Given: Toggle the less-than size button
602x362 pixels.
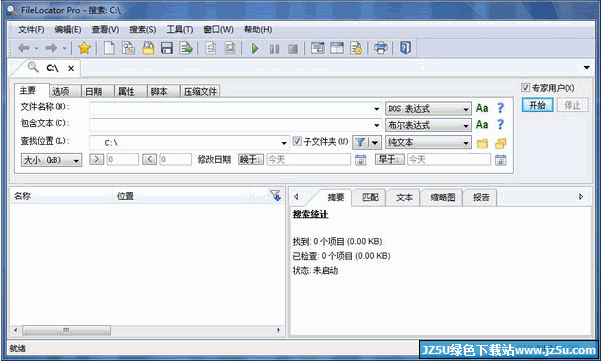Looking at the screenshot, I should (x=149, y=159).
